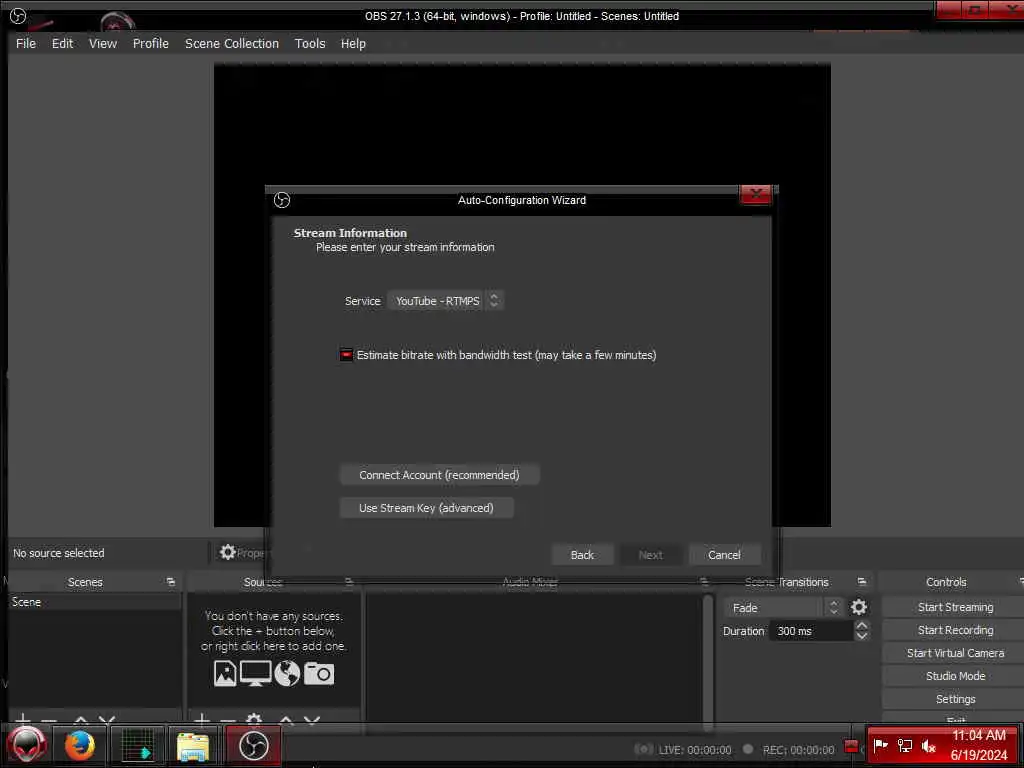
Task: Cancel the Auto-Configuration Wizard
Action: [724, 554]
